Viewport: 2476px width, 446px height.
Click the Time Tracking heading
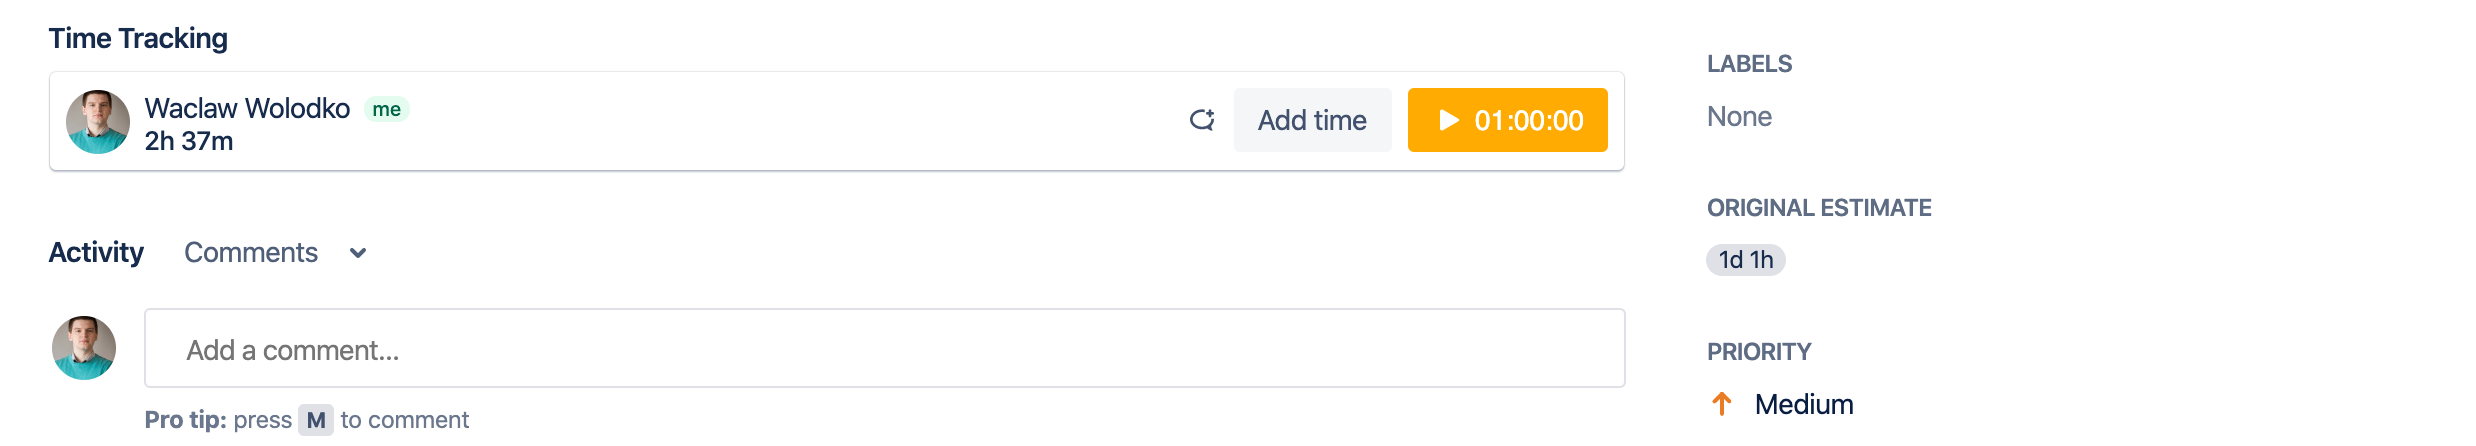point(138,38)
